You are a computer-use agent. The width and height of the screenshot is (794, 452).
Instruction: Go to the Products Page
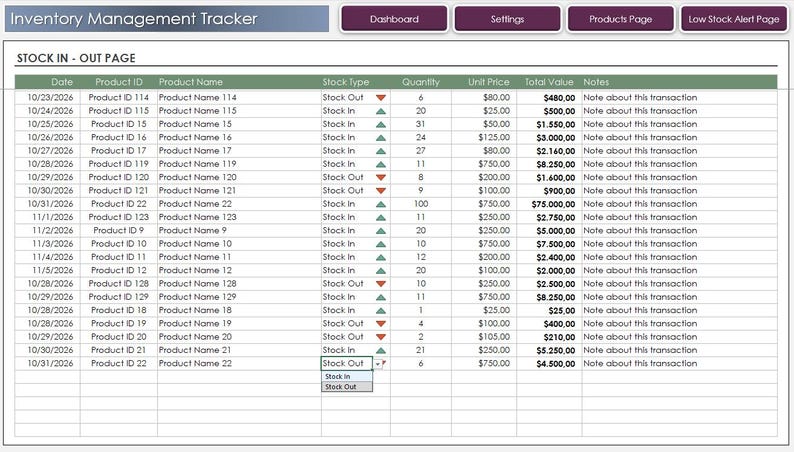pyautogui.click(x=620, y=19)
